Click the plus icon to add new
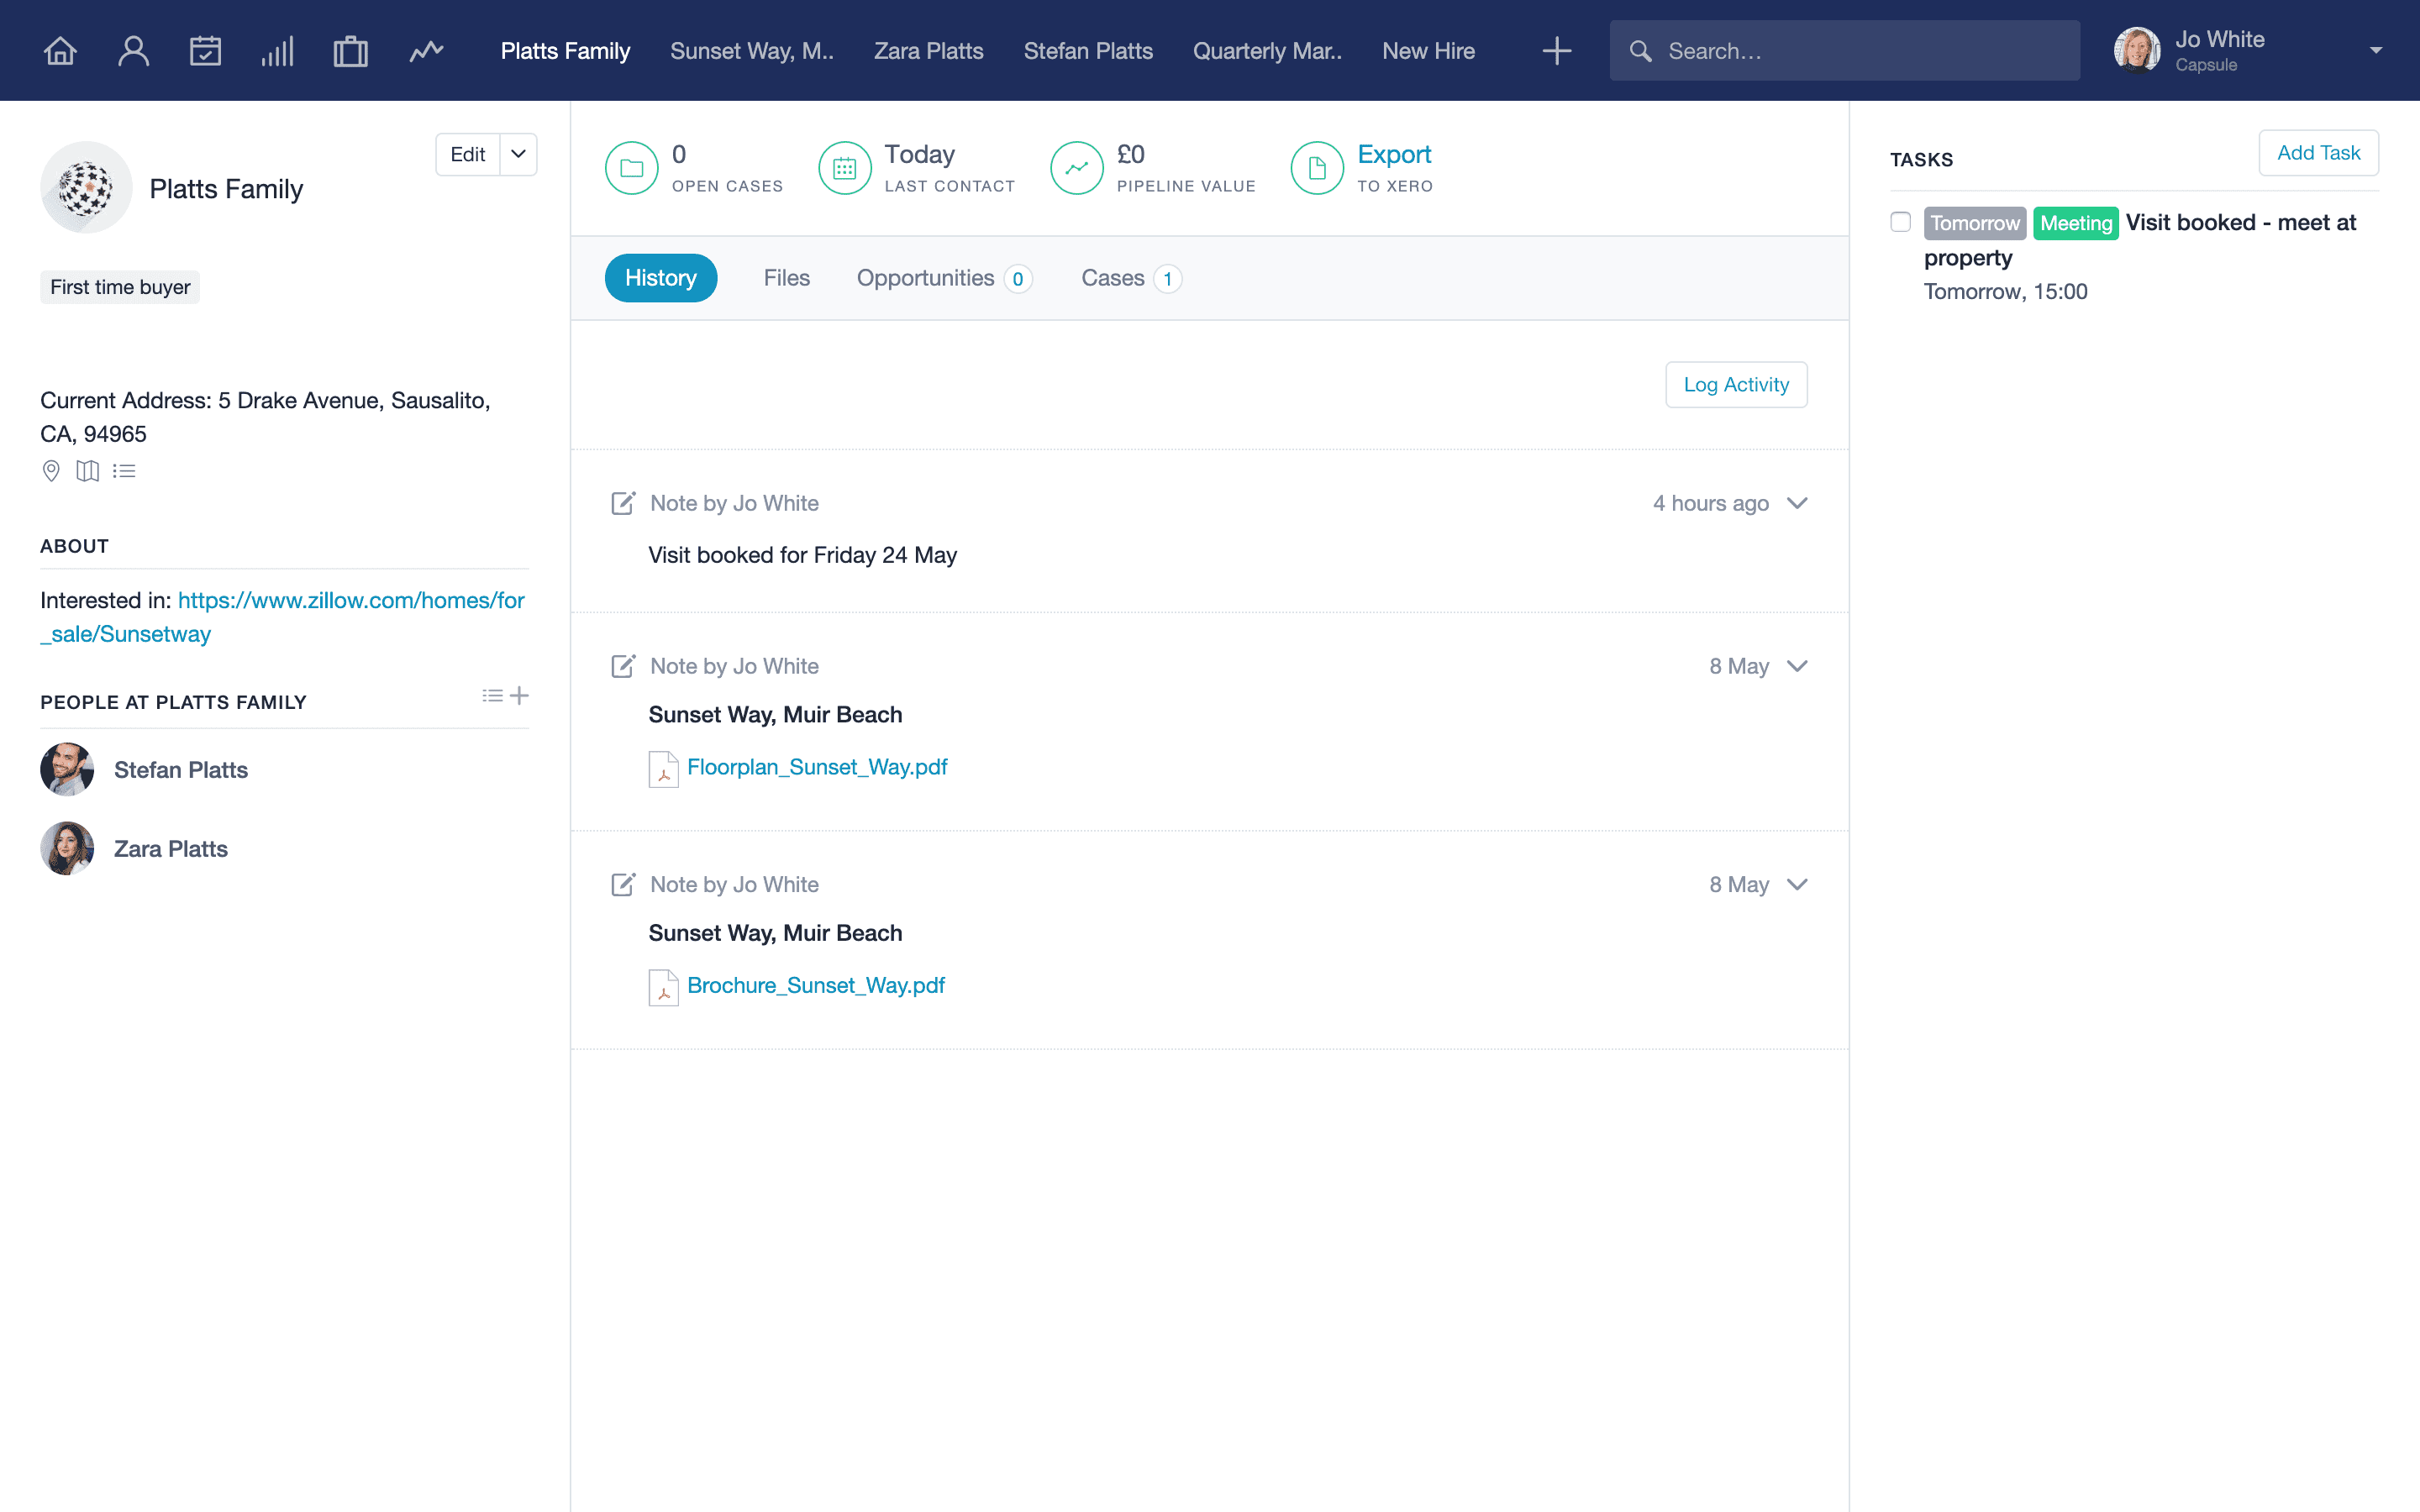Screen dimensions: 2420x1512 click(1556, 51)
